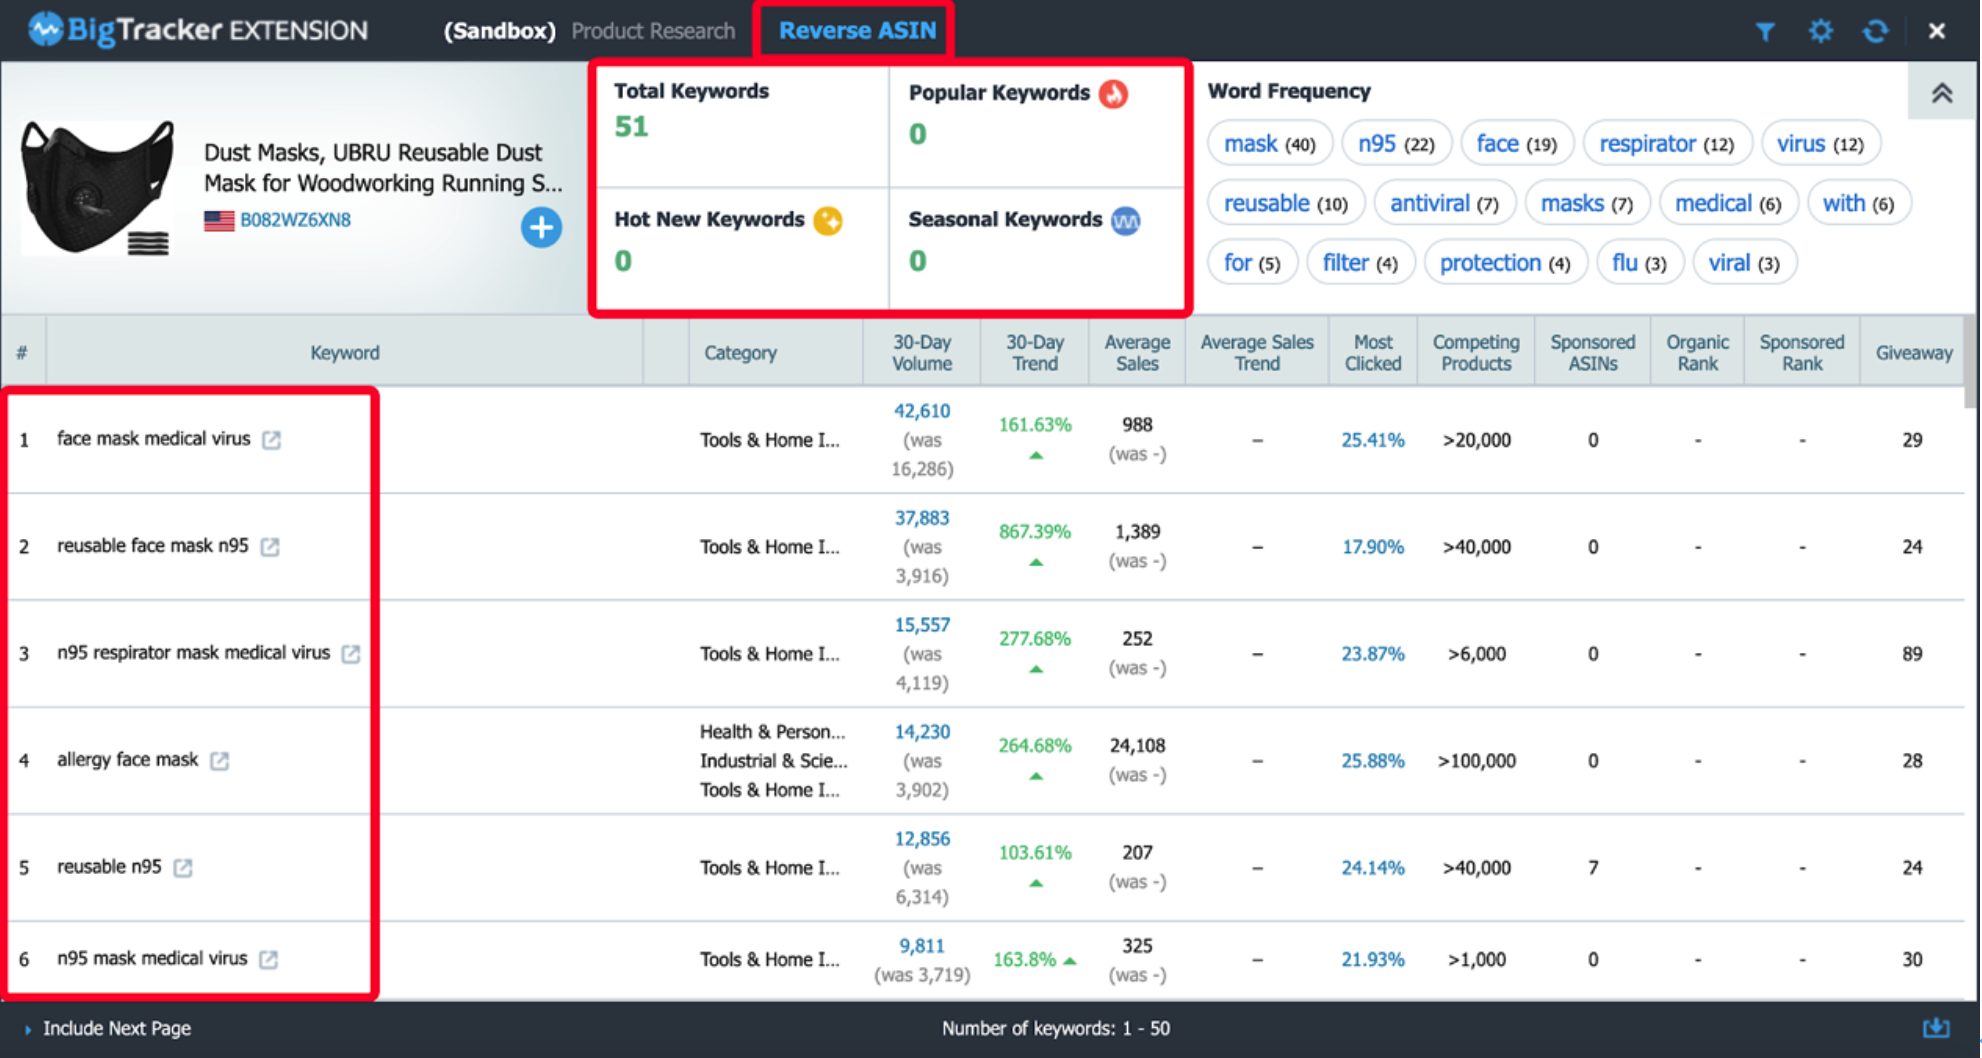Viewport: 1982px width, 1058px height.
Task: Click volume value 42,610
Action: (x=922, y=411)
